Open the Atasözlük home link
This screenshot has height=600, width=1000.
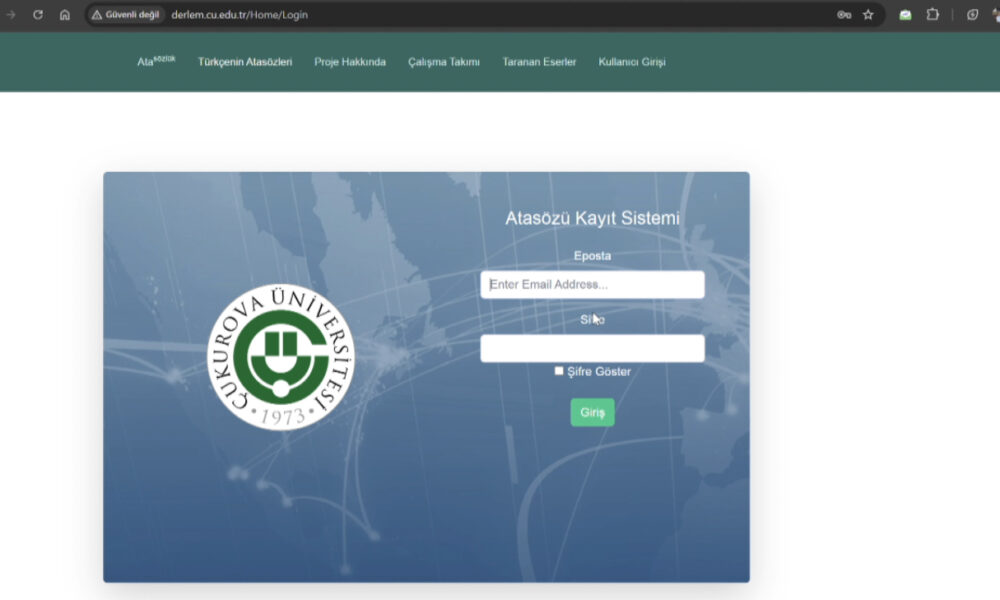[156, 62]
